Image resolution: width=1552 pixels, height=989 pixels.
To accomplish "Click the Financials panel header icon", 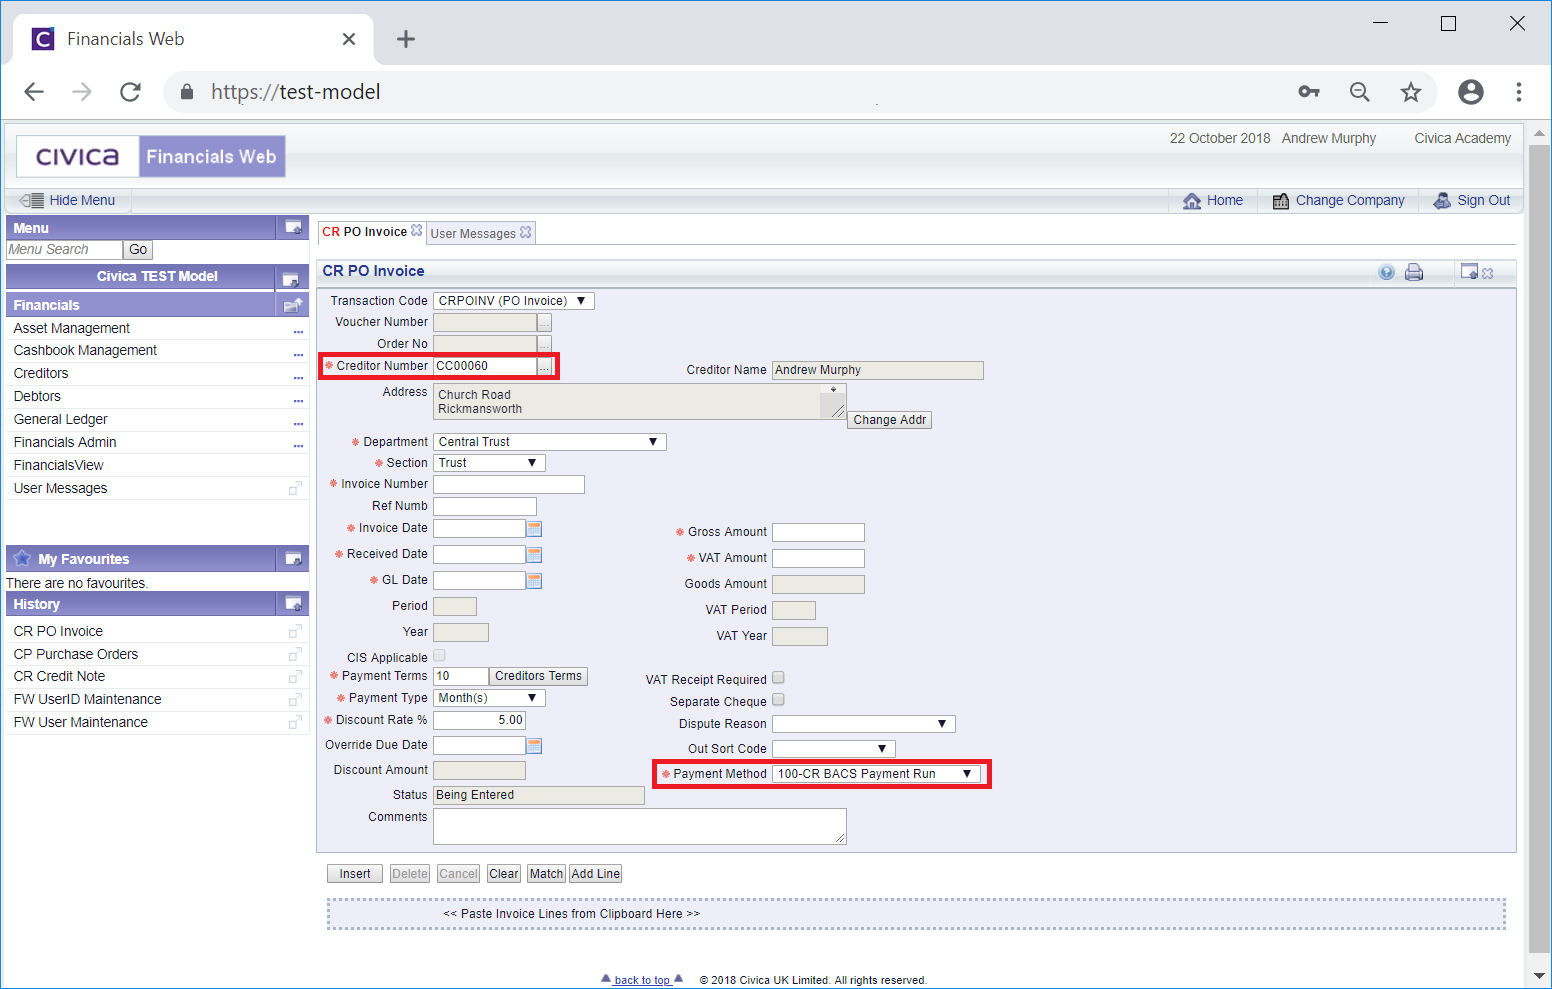I will coord(293,305).
